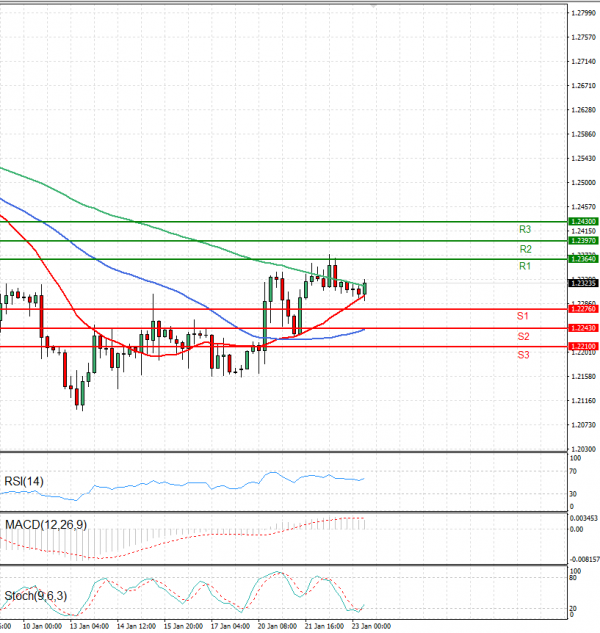
Task: Click the 1.24150 price axis value
Action: click(x=583, y=231)
